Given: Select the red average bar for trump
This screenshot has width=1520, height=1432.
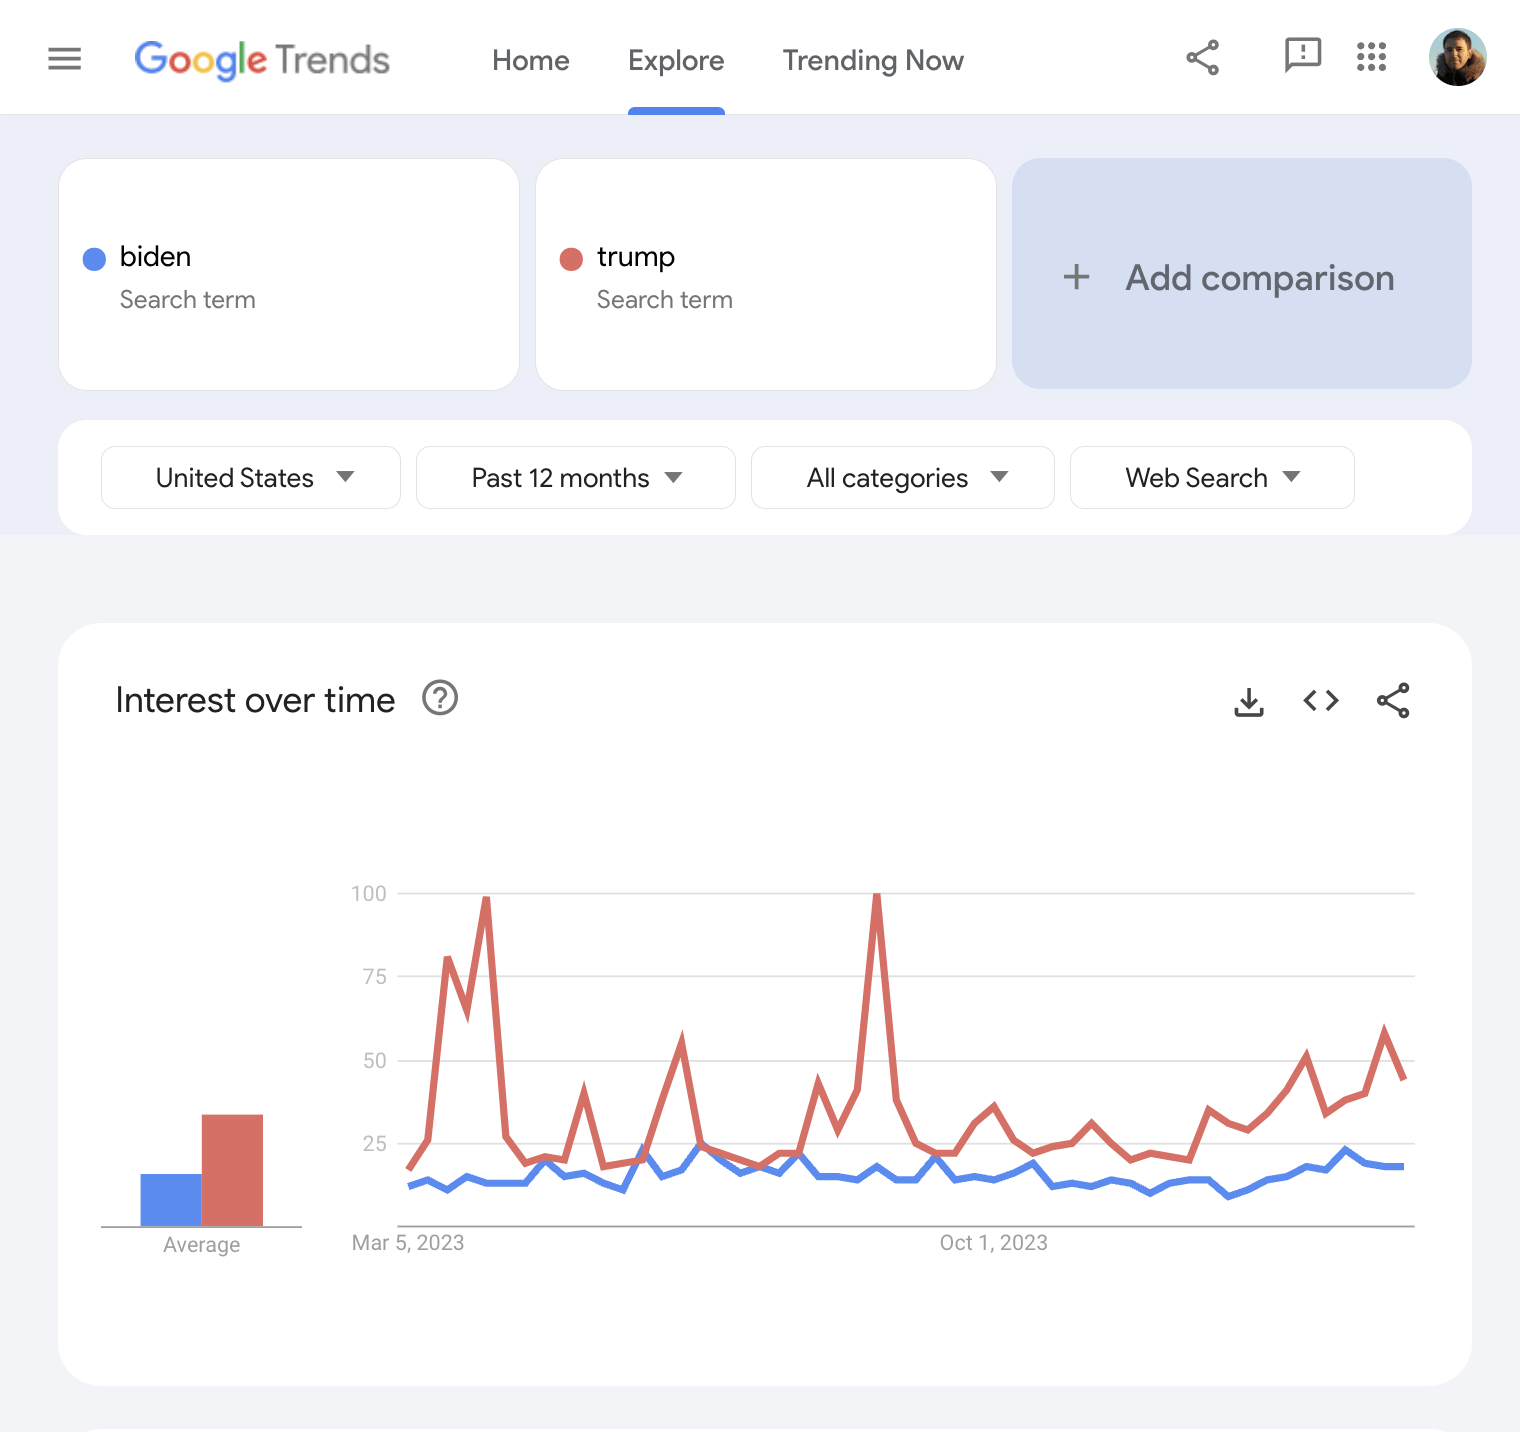Looking at the screenshot, I should click(x=233, y=1170).
